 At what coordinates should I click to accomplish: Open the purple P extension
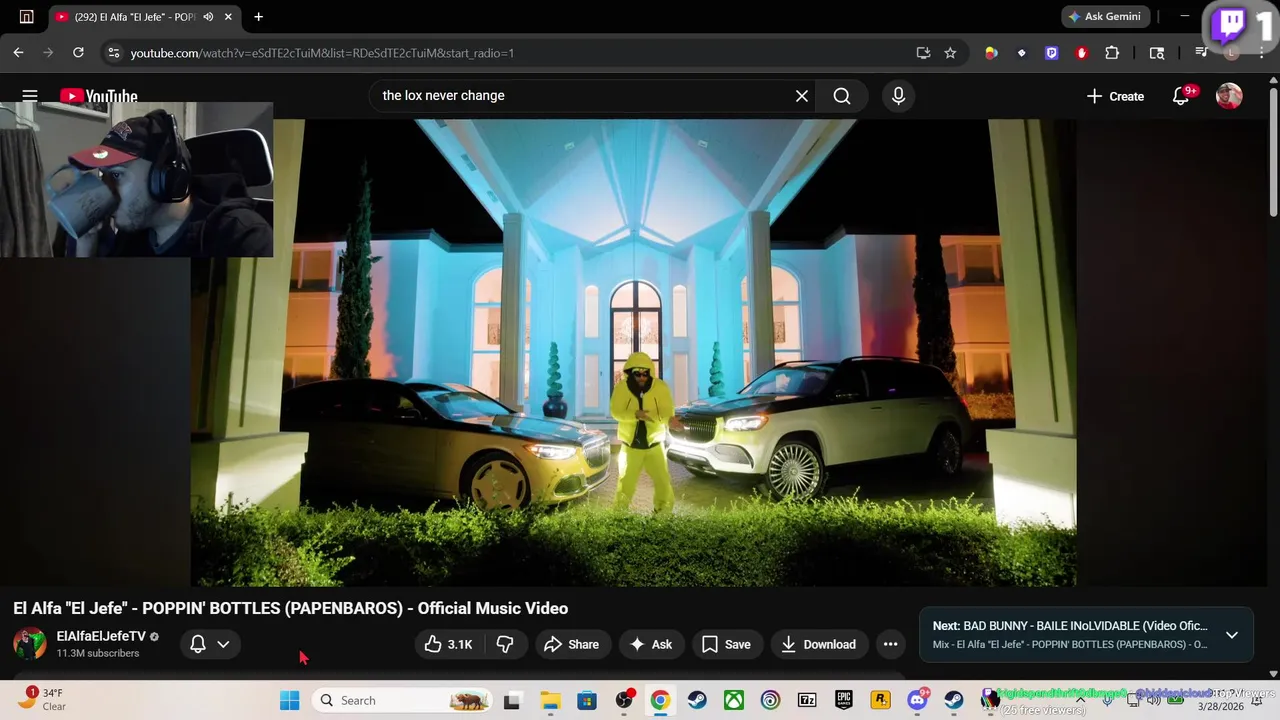pos(1052,53)
